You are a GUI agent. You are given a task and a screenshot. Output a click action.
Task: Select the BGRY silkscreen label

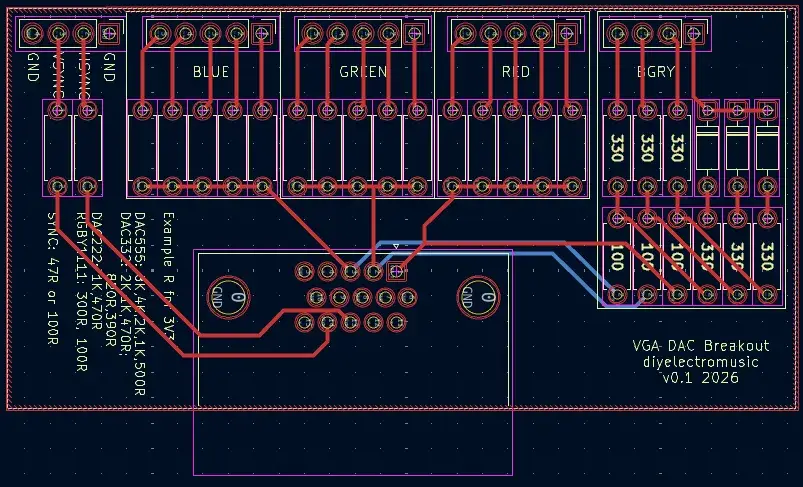[x=656, y=72]
